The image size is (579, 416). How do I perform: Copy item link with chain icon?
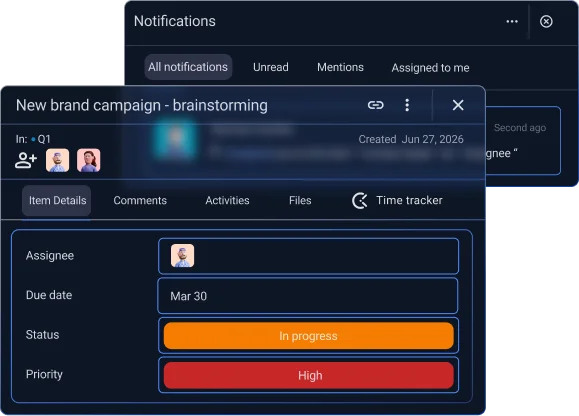(376, 105)
